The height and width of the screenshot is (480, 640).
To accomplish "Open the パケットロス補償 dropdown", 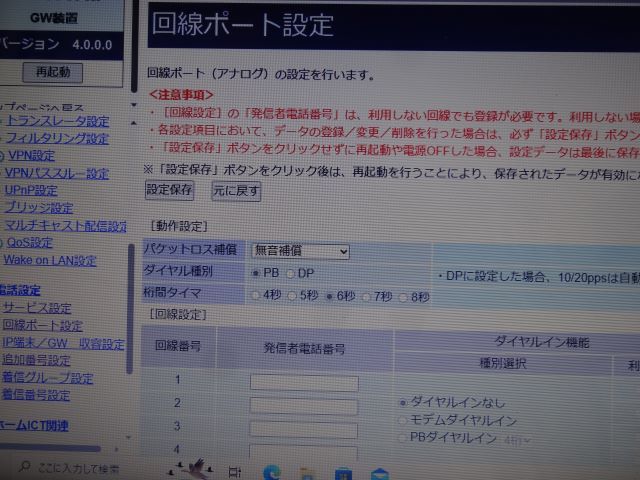I will coord(300,251).
